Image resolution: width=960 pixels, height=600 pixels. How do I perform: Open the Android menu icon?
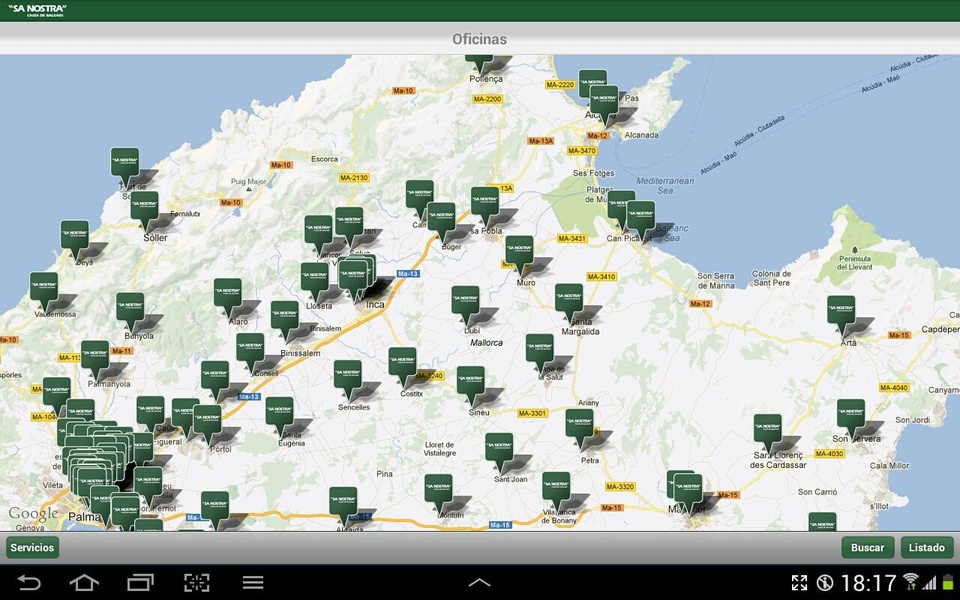tap(253, 582)
